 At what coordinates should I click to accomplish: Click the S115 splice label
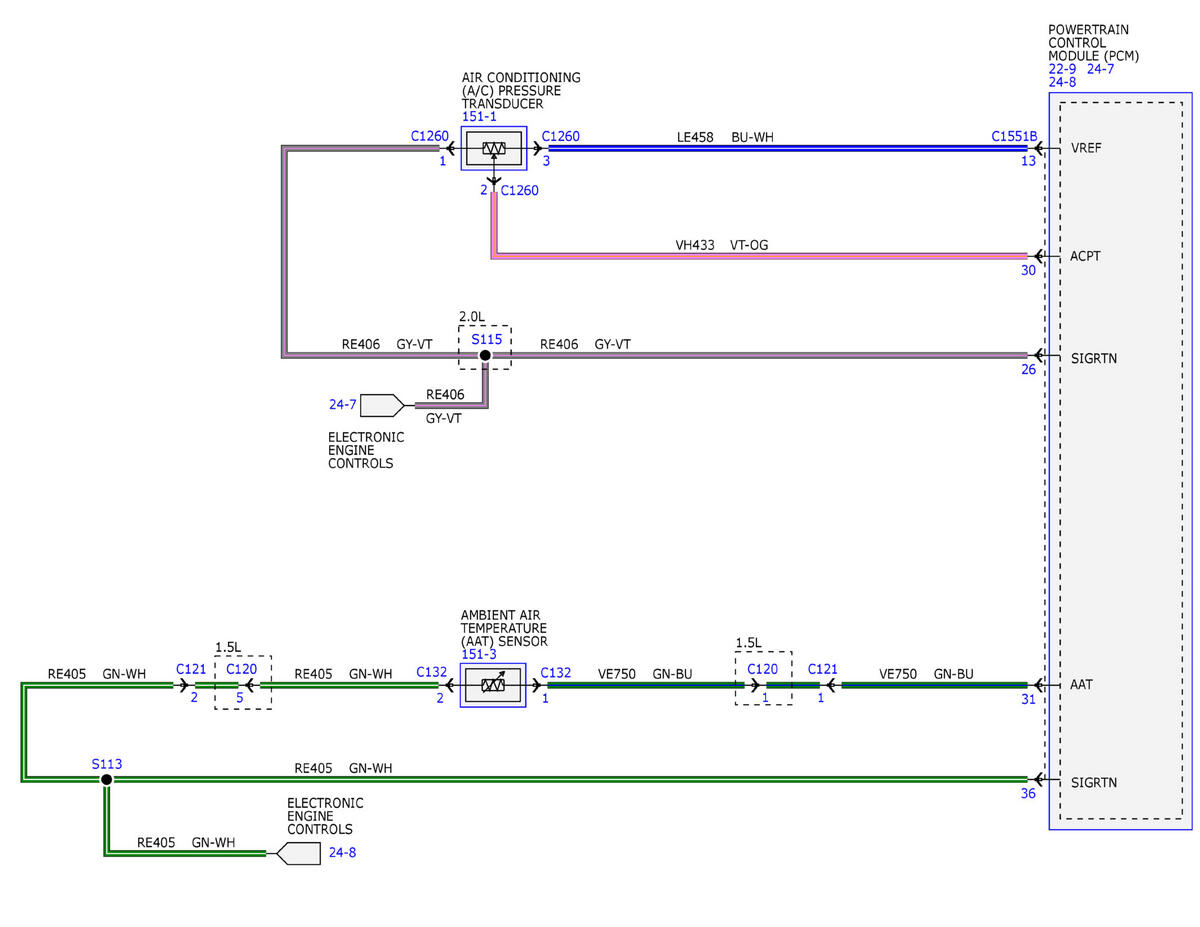[487, 339]
